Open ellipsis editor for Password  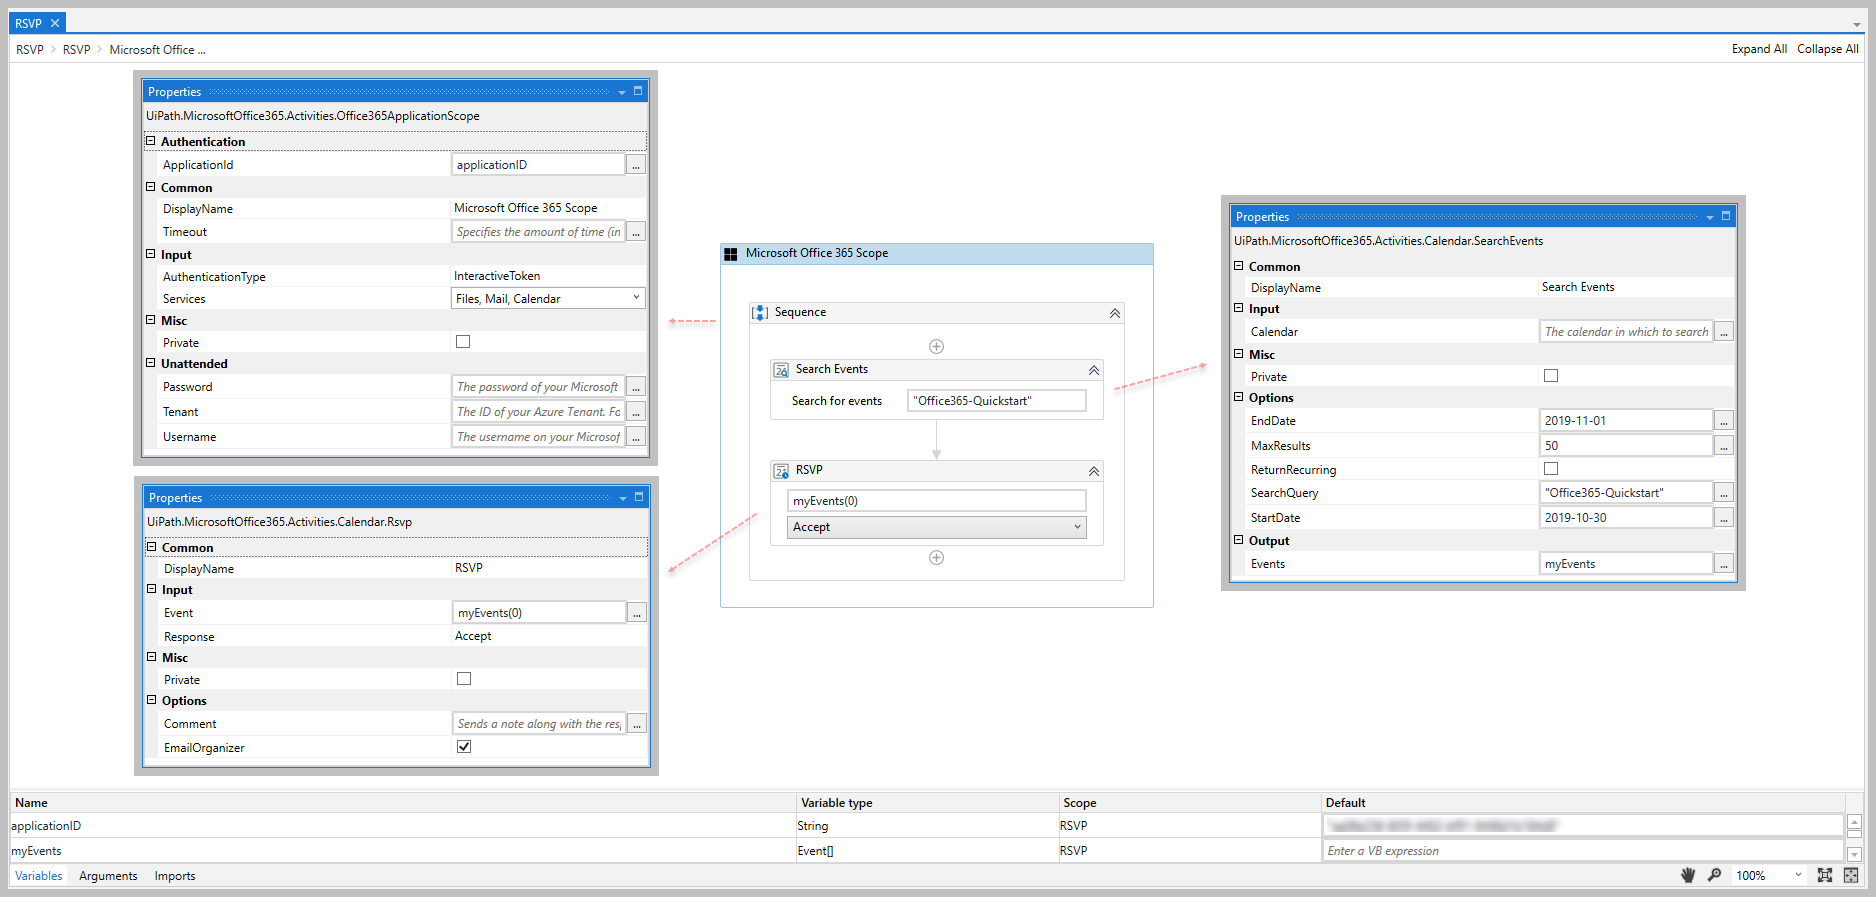point(636,387)
